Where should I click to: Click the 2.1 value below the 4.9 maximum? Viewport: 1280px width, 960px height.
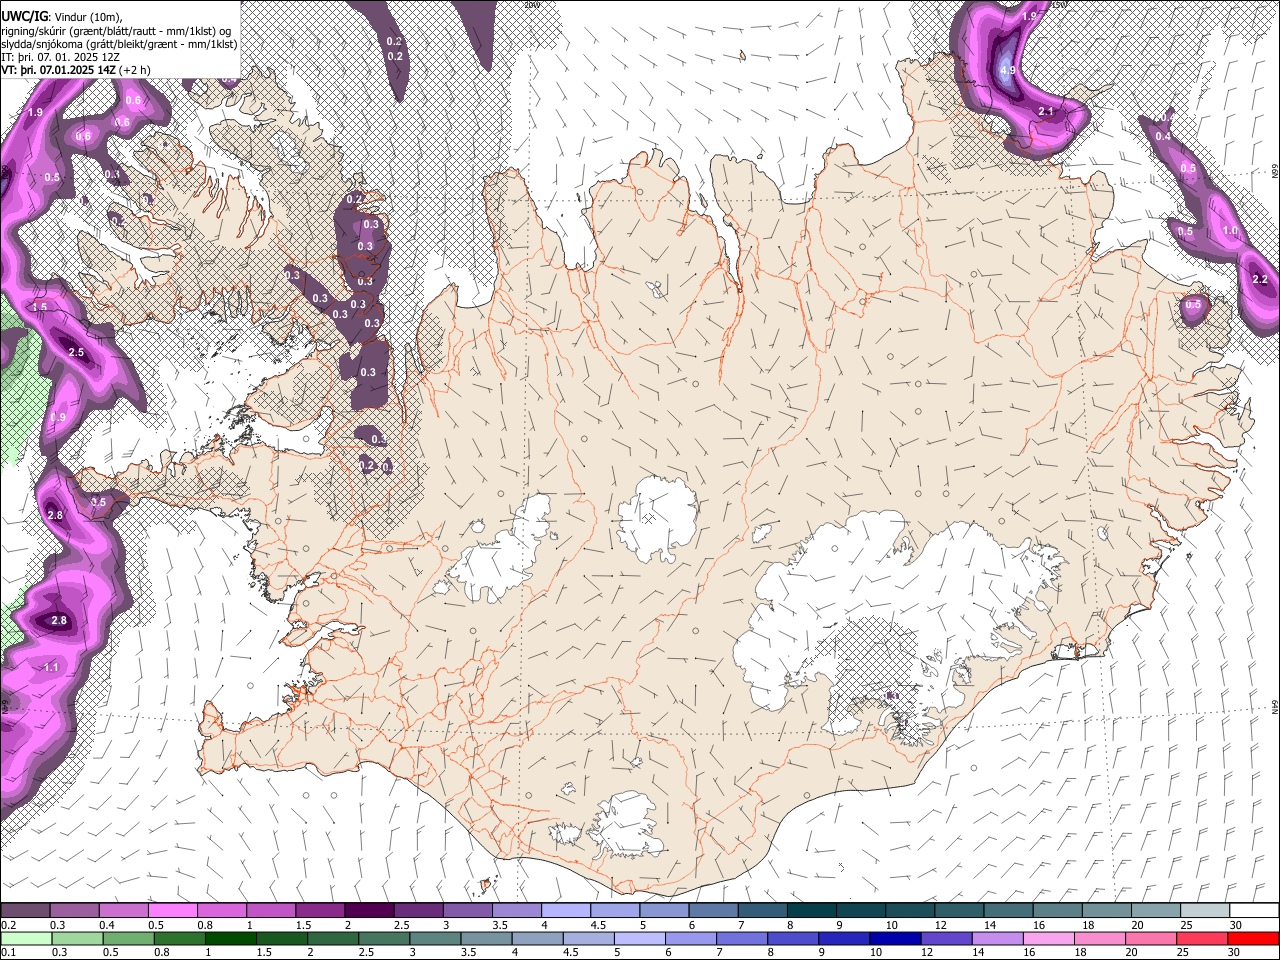click(1046, 111)
